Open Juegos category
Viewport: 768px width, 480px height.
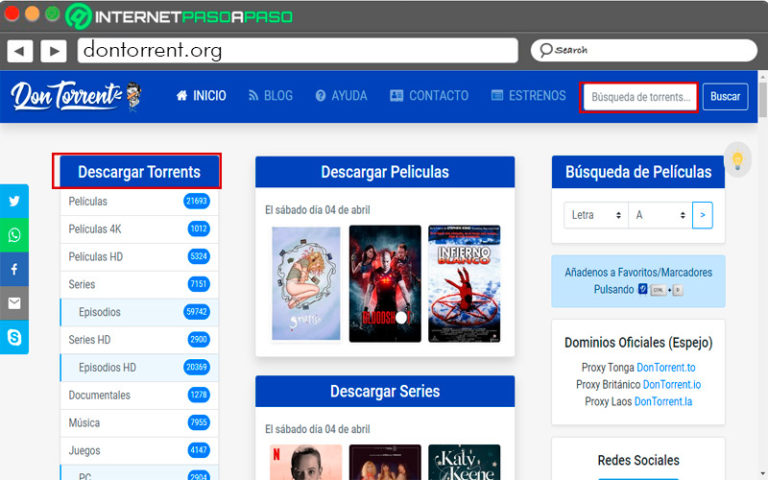[139, 451]
